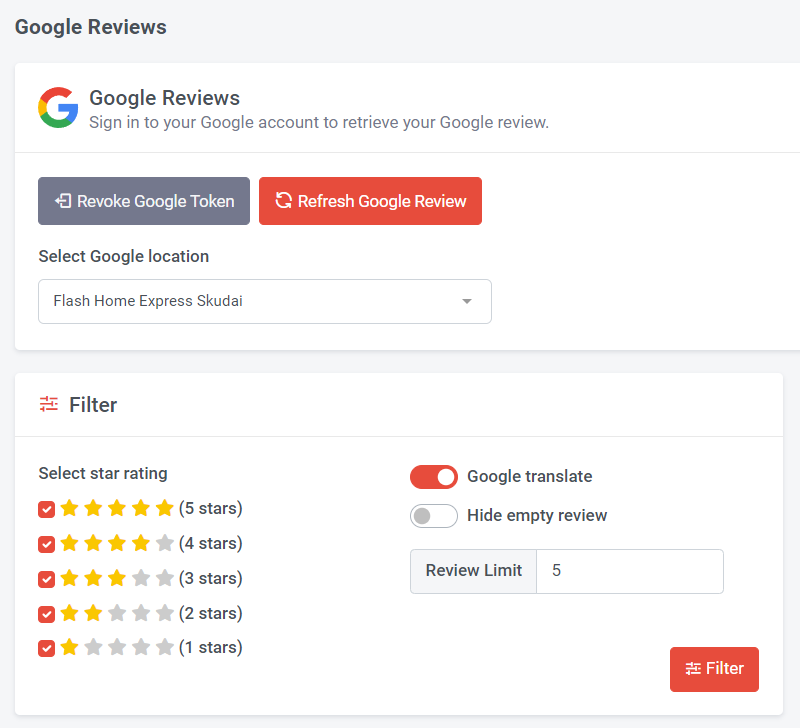Apply filters with the red Filter button

714,669
